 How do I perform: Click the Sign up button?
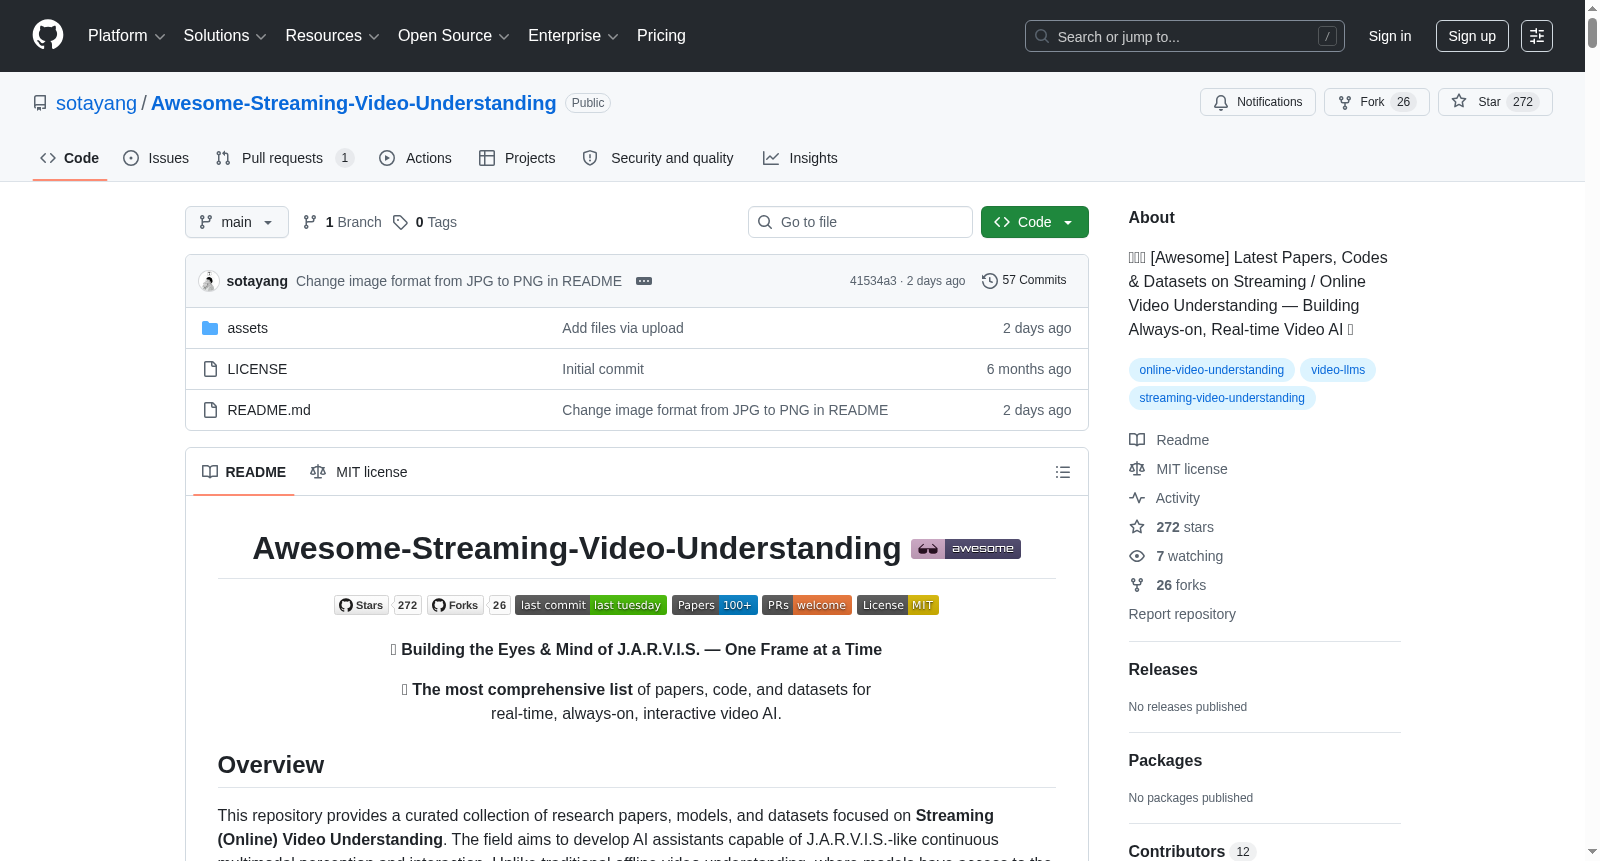(x=1472, y=36)
